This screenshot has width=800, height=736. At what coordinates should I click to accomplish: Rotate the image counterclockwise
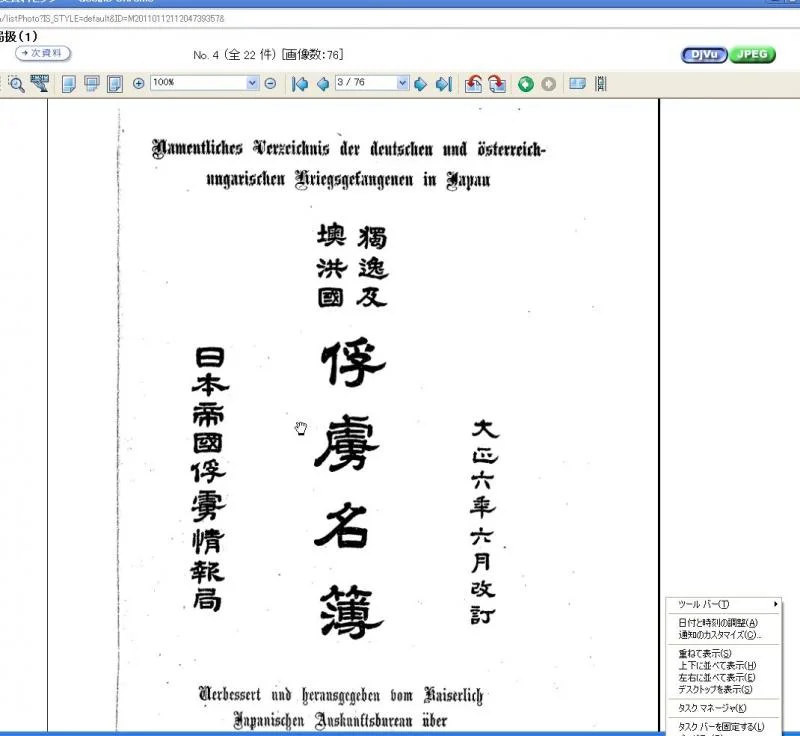tap(473, 84)
